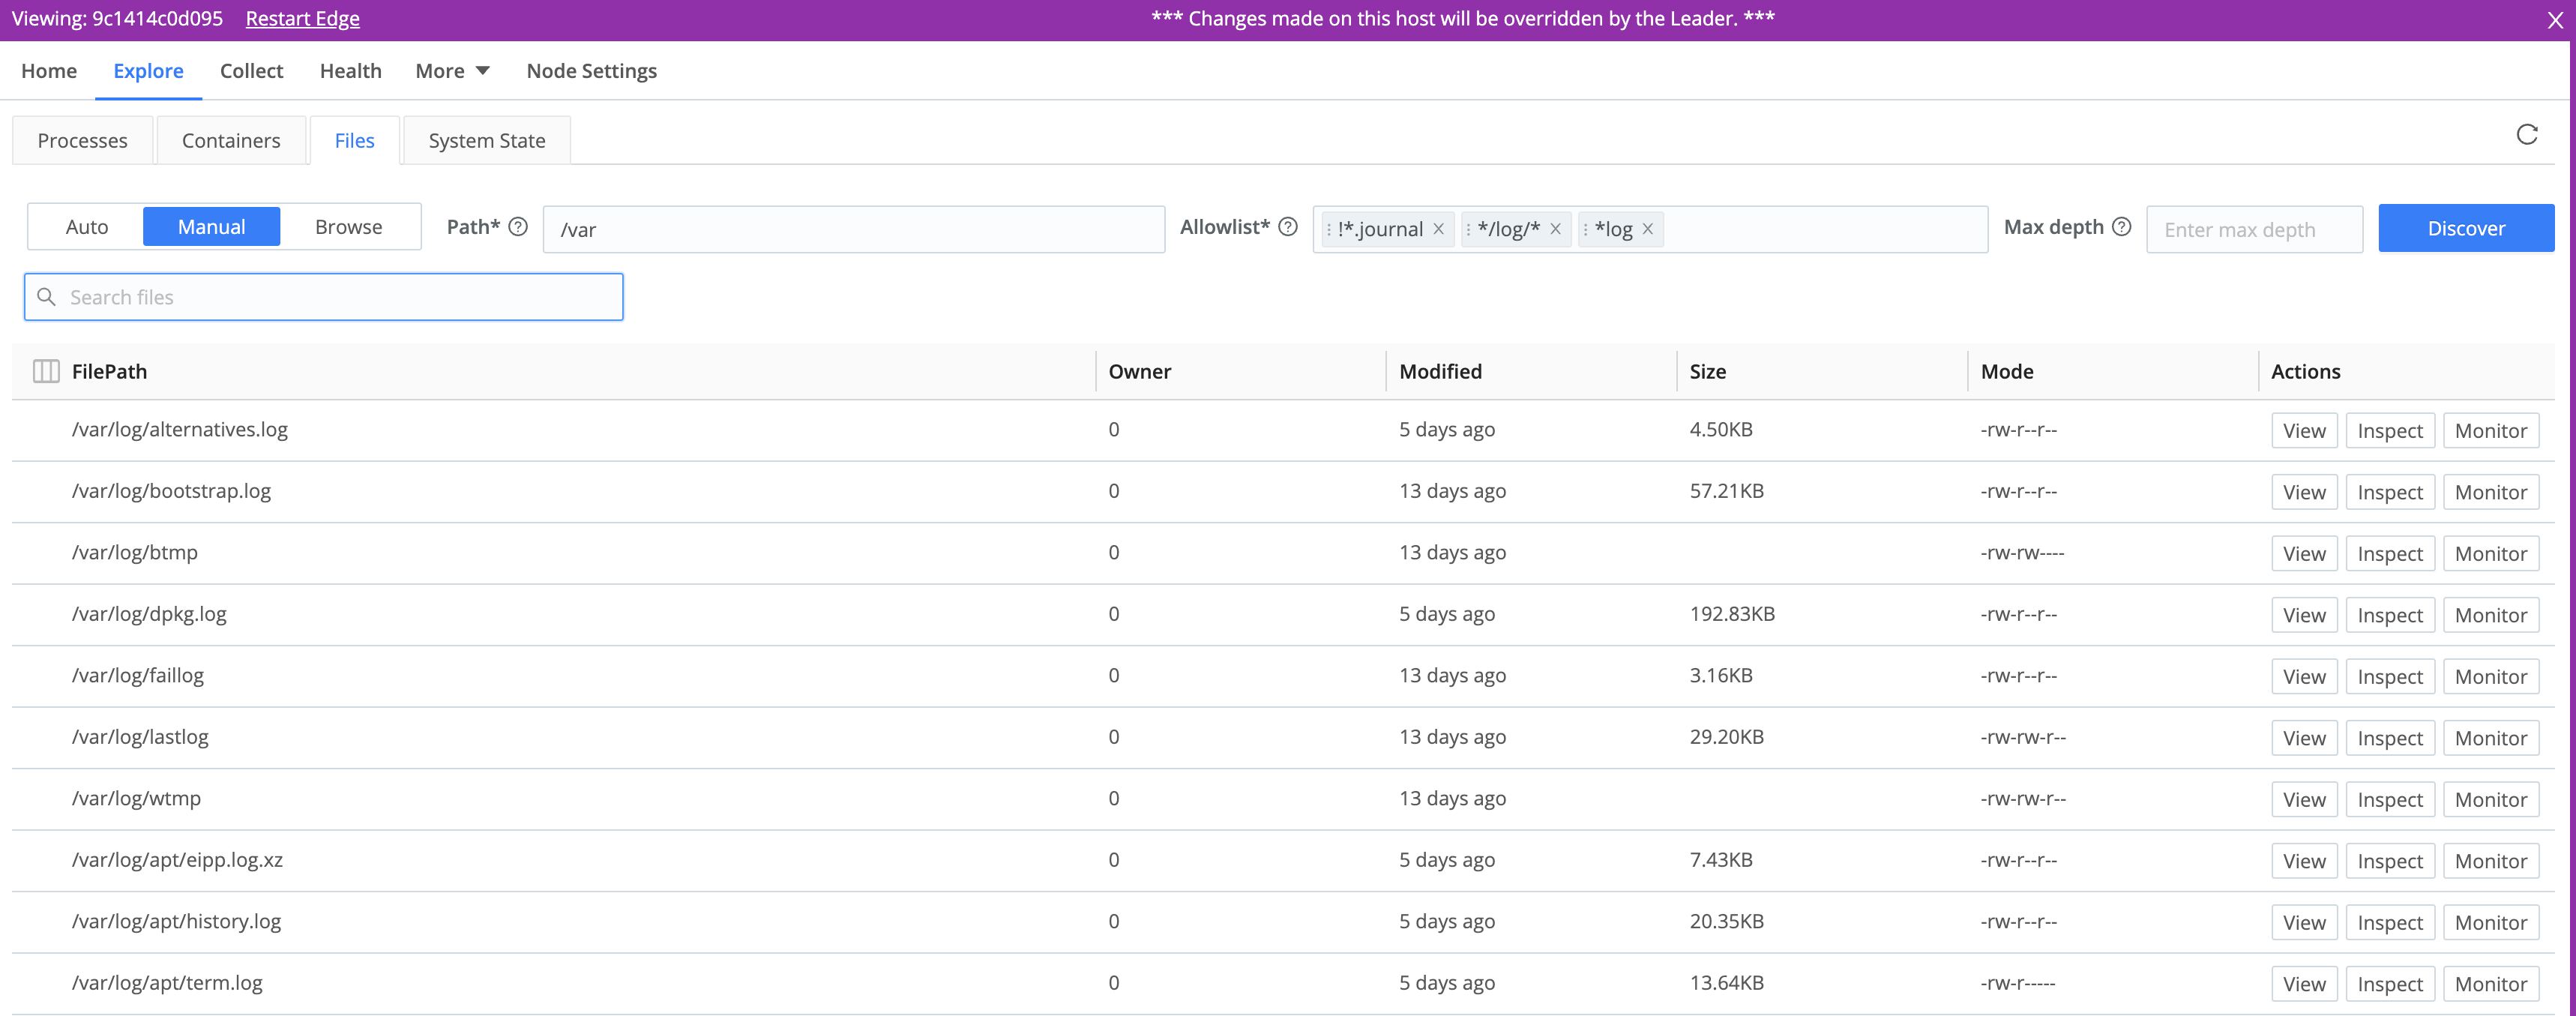Inspect the dpkg.log file
The width and height of the screenshot is (2576, 1016).
(x=2390, y=615)
